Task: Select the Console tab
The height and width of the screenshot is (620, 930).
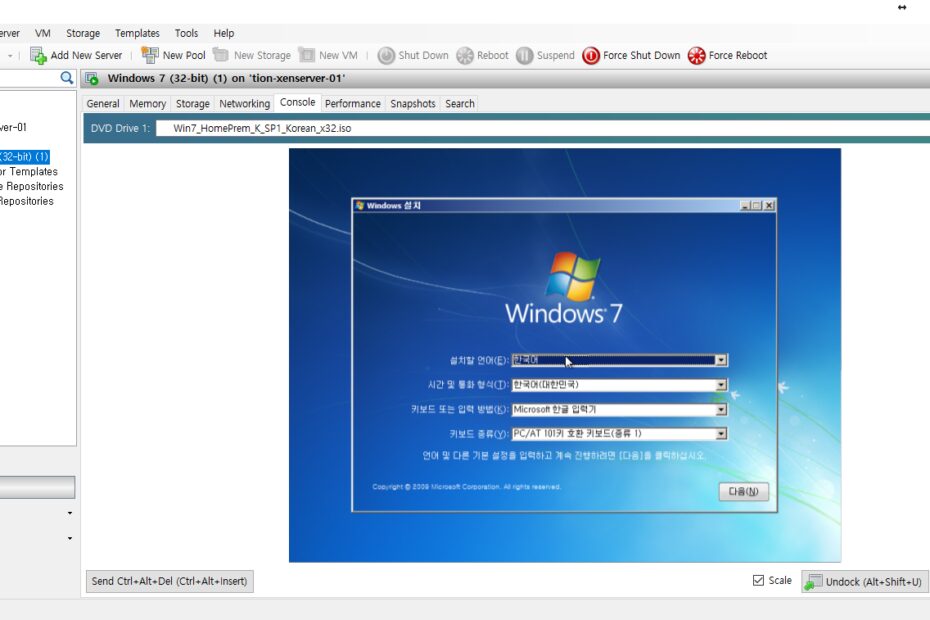Action: (x=298, y=103)
